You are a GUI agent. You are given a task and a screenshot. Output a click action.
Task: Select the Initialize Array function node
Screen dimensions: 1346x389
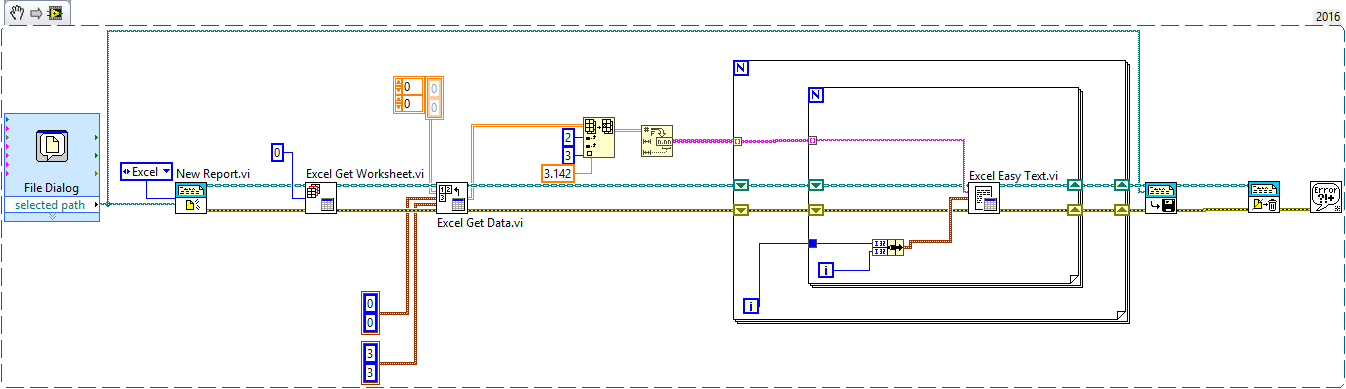[599, 137]
